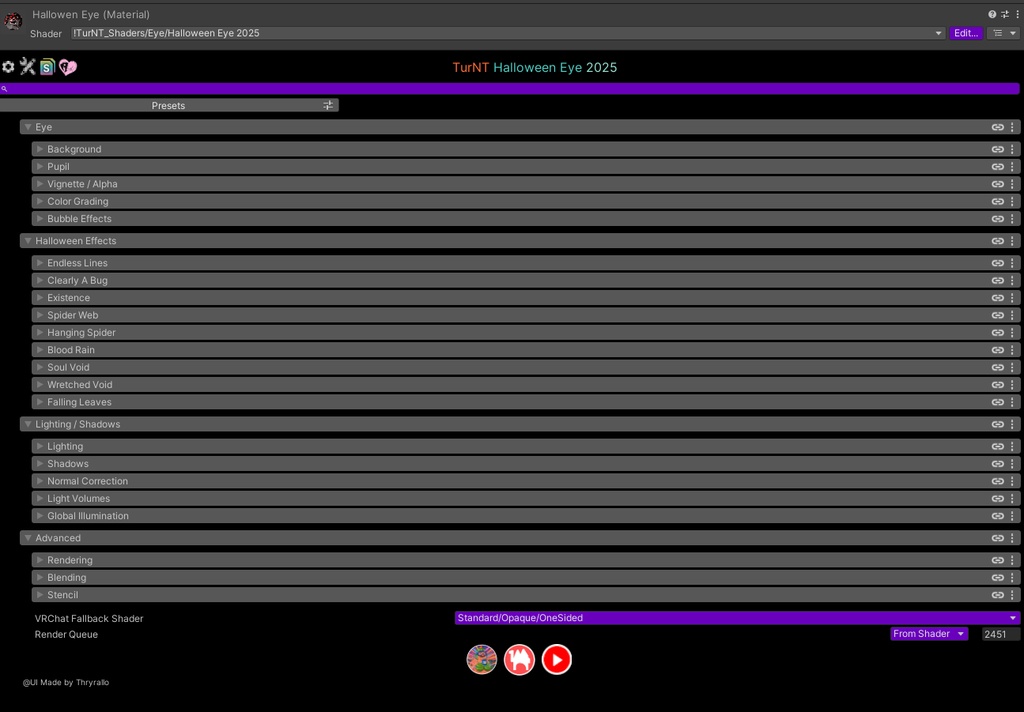Click the link icon on the Background row
Image resolution: width=1024 pixels, height=712 pixels.
[x=998, y=150]
